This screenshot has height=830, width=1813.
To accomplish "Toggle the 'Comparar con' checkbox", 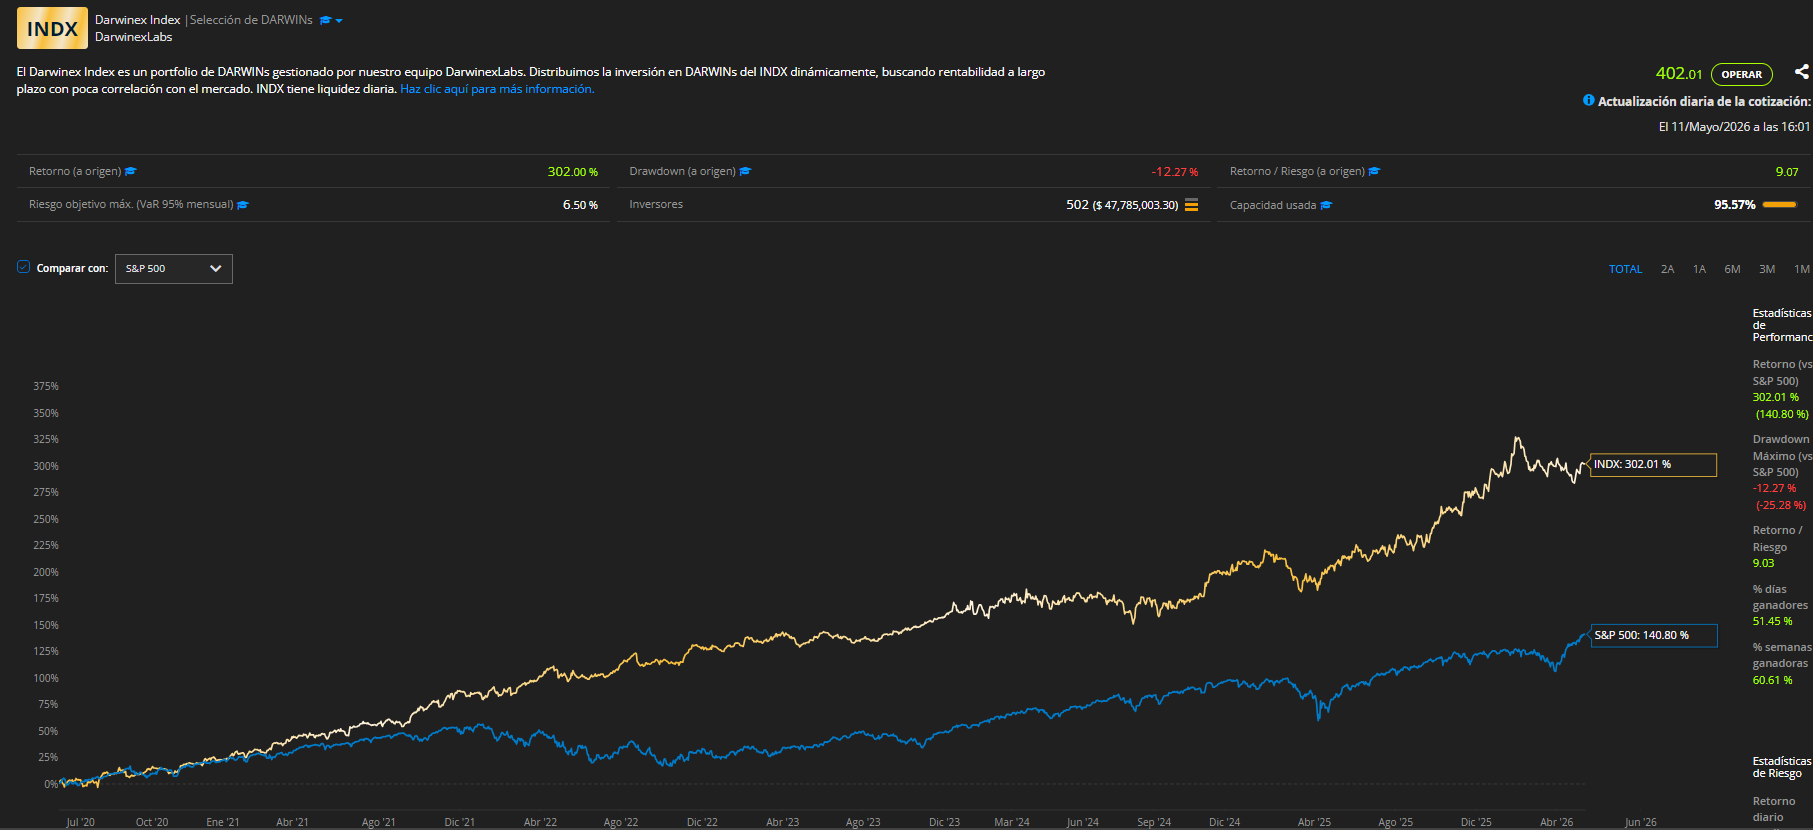I will [23, 267].
